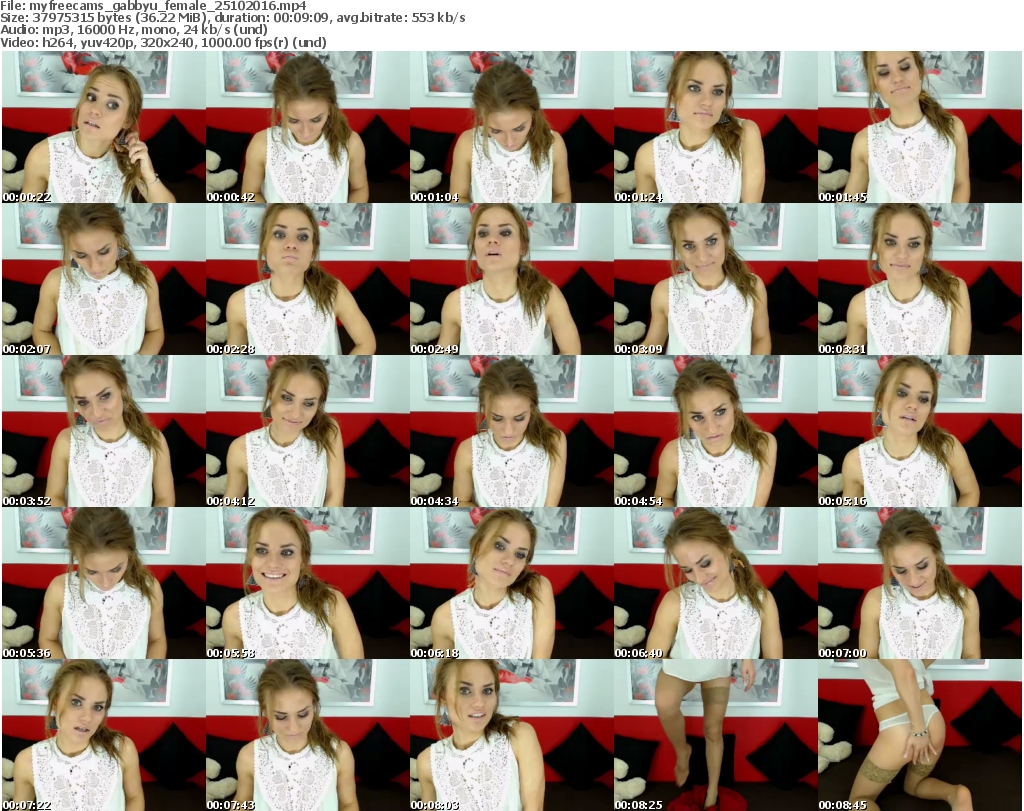Select the thumbnail timestamped 00:00:22
Screen dimensions: 1024x811
coord(104,127)
